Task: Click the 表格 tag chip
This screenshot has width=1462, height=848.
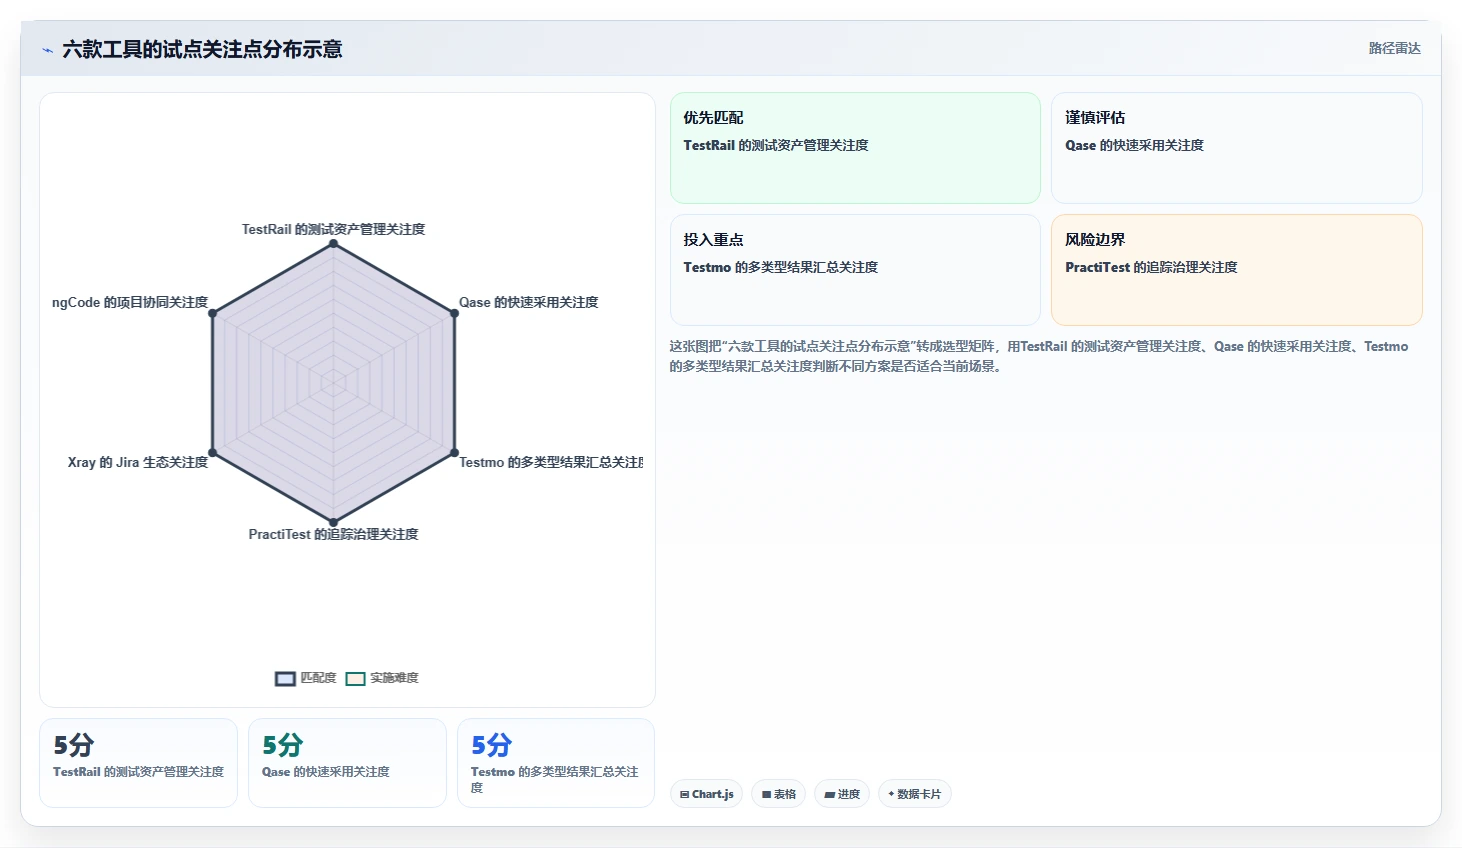Action: coord(778,794)
